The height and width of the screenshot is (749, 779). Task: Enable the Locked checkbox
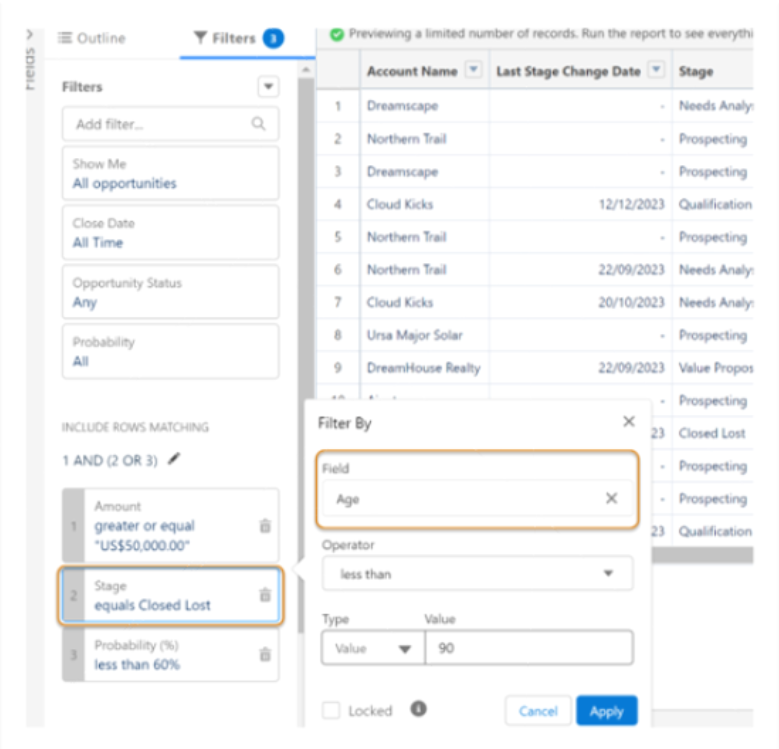pos(331,710)
